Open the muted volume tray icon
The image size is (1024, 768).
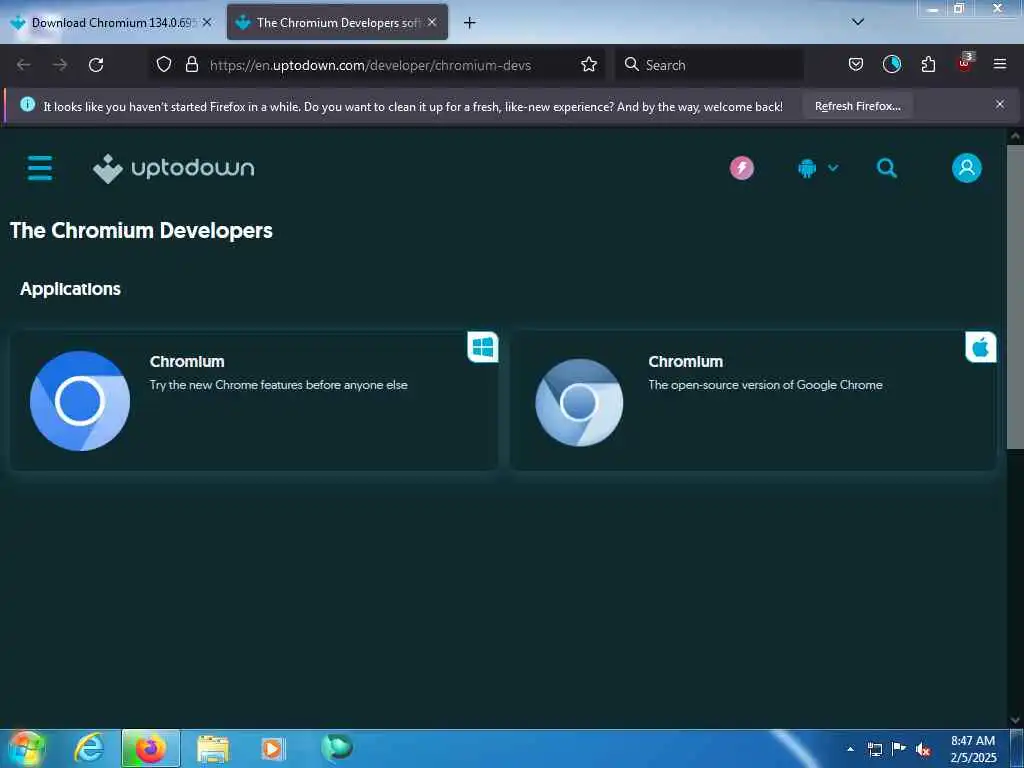pyautogui.click(x=923, y=750)
